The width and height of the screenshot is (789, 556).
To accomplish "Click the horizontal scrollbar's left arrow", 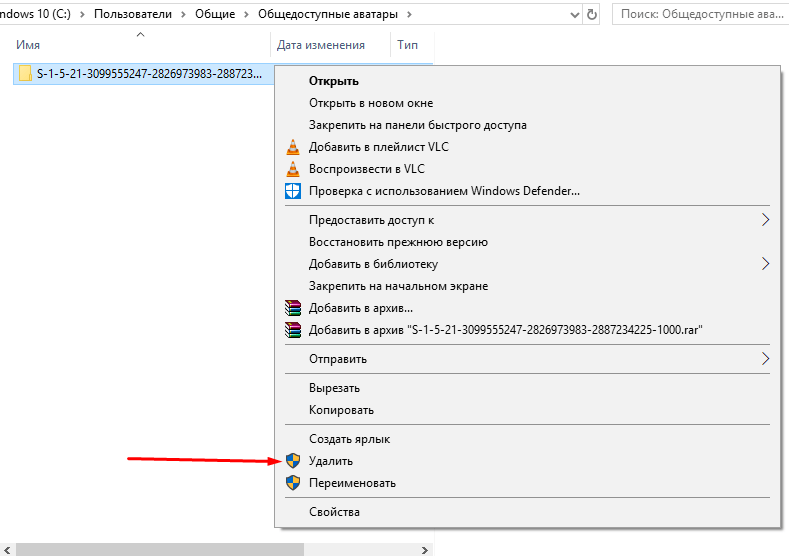I will click(7, 550).
